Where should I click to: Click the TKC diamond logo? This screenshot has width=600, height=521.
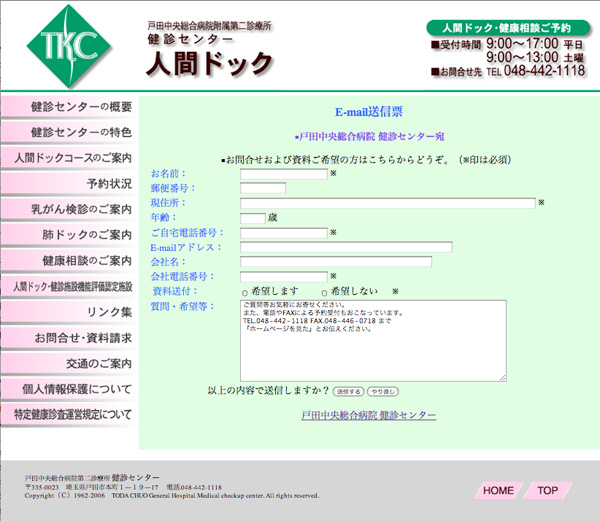pyautogui.click(x=69, y=46)
